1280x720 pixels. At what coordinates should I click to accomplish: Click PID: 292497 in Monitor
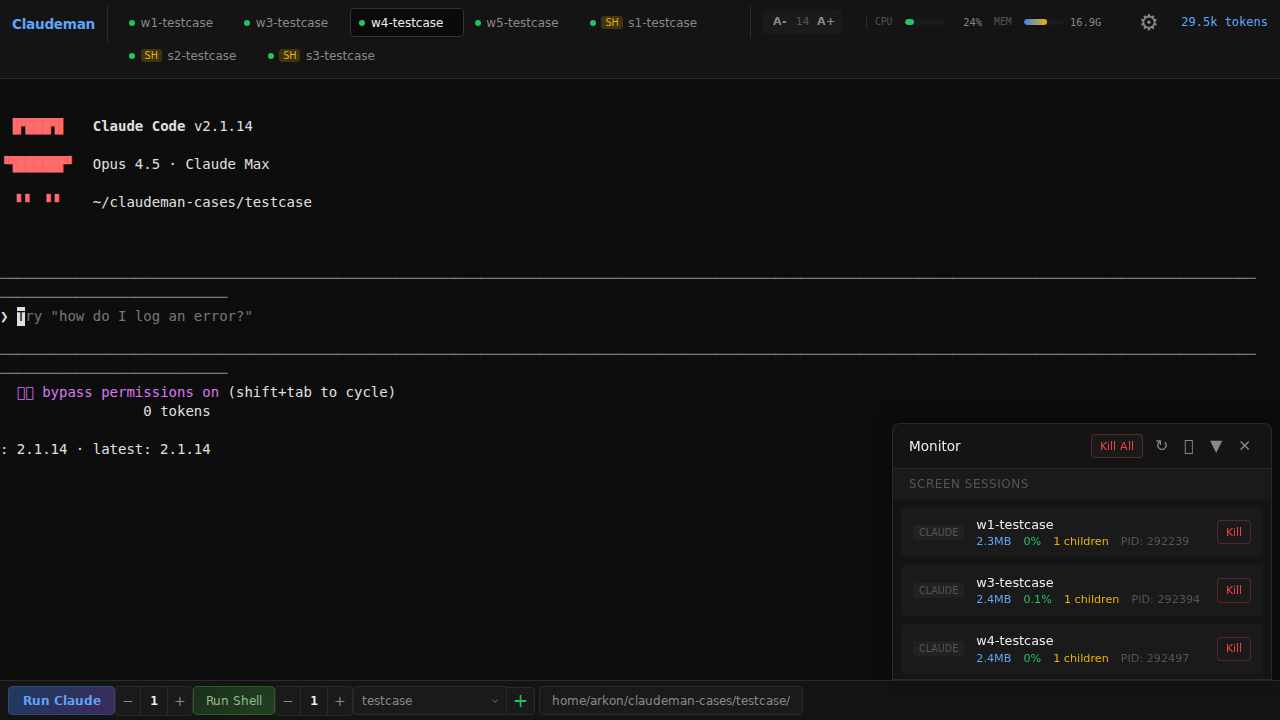click(x=1155, y=658)
